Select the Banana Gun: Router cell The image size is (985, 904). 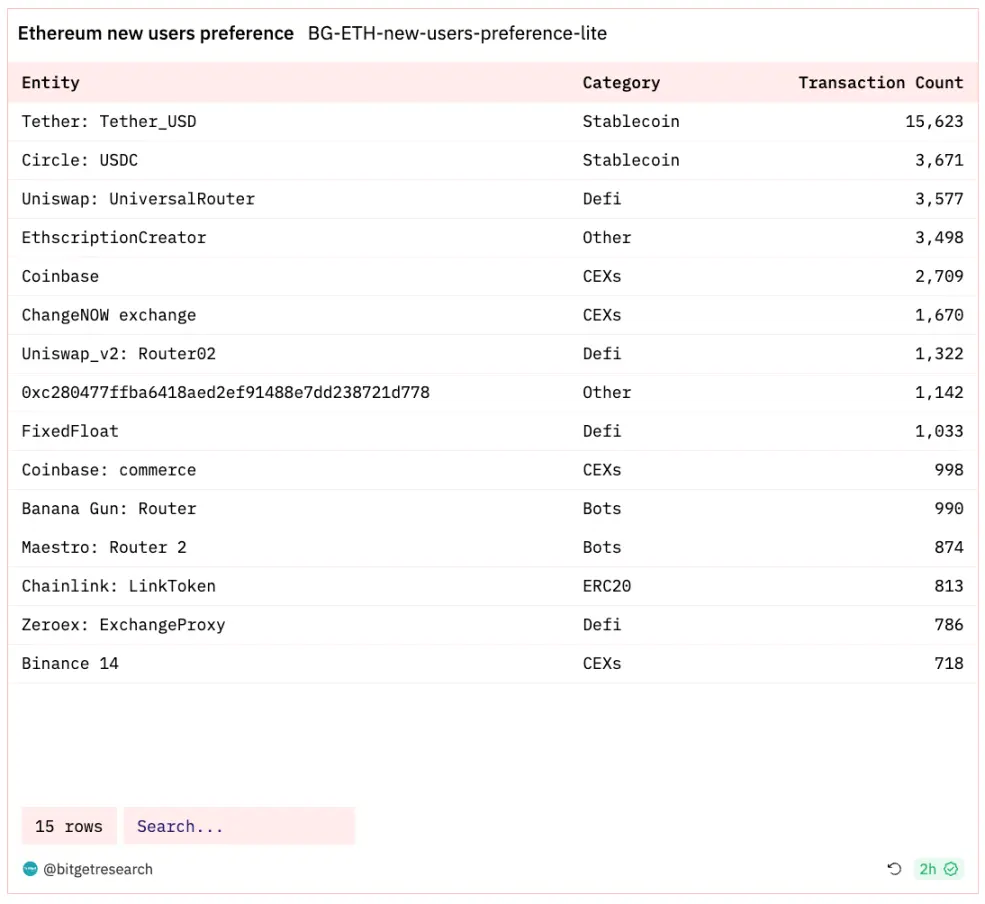[109, 509]
